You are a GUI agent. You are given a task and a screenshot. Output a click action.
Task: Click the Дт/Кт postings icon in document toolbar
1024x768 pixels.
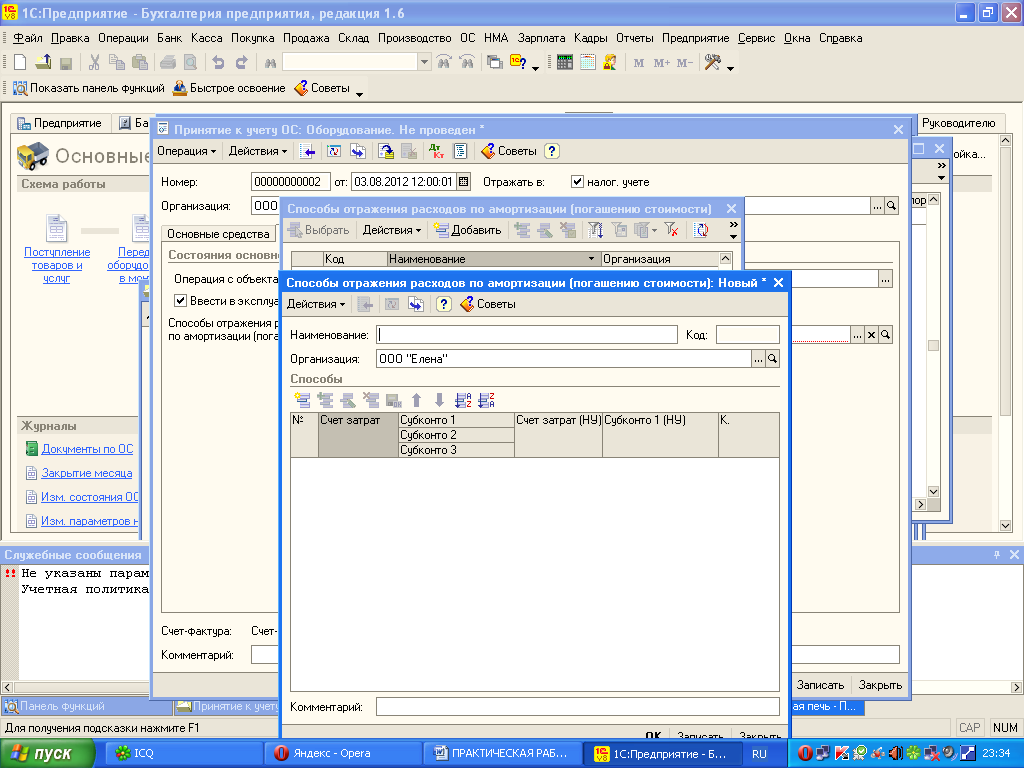pos(436,152)
